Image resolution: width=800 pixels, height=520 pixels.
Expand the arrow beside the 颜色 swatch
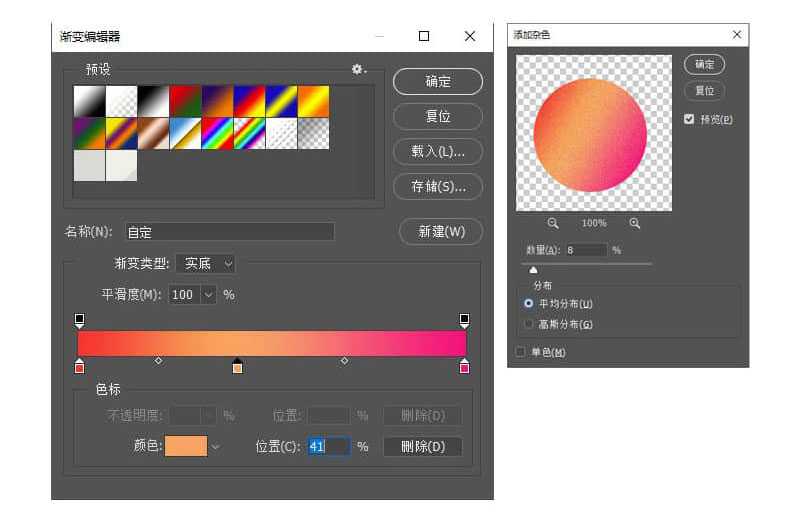215,446
